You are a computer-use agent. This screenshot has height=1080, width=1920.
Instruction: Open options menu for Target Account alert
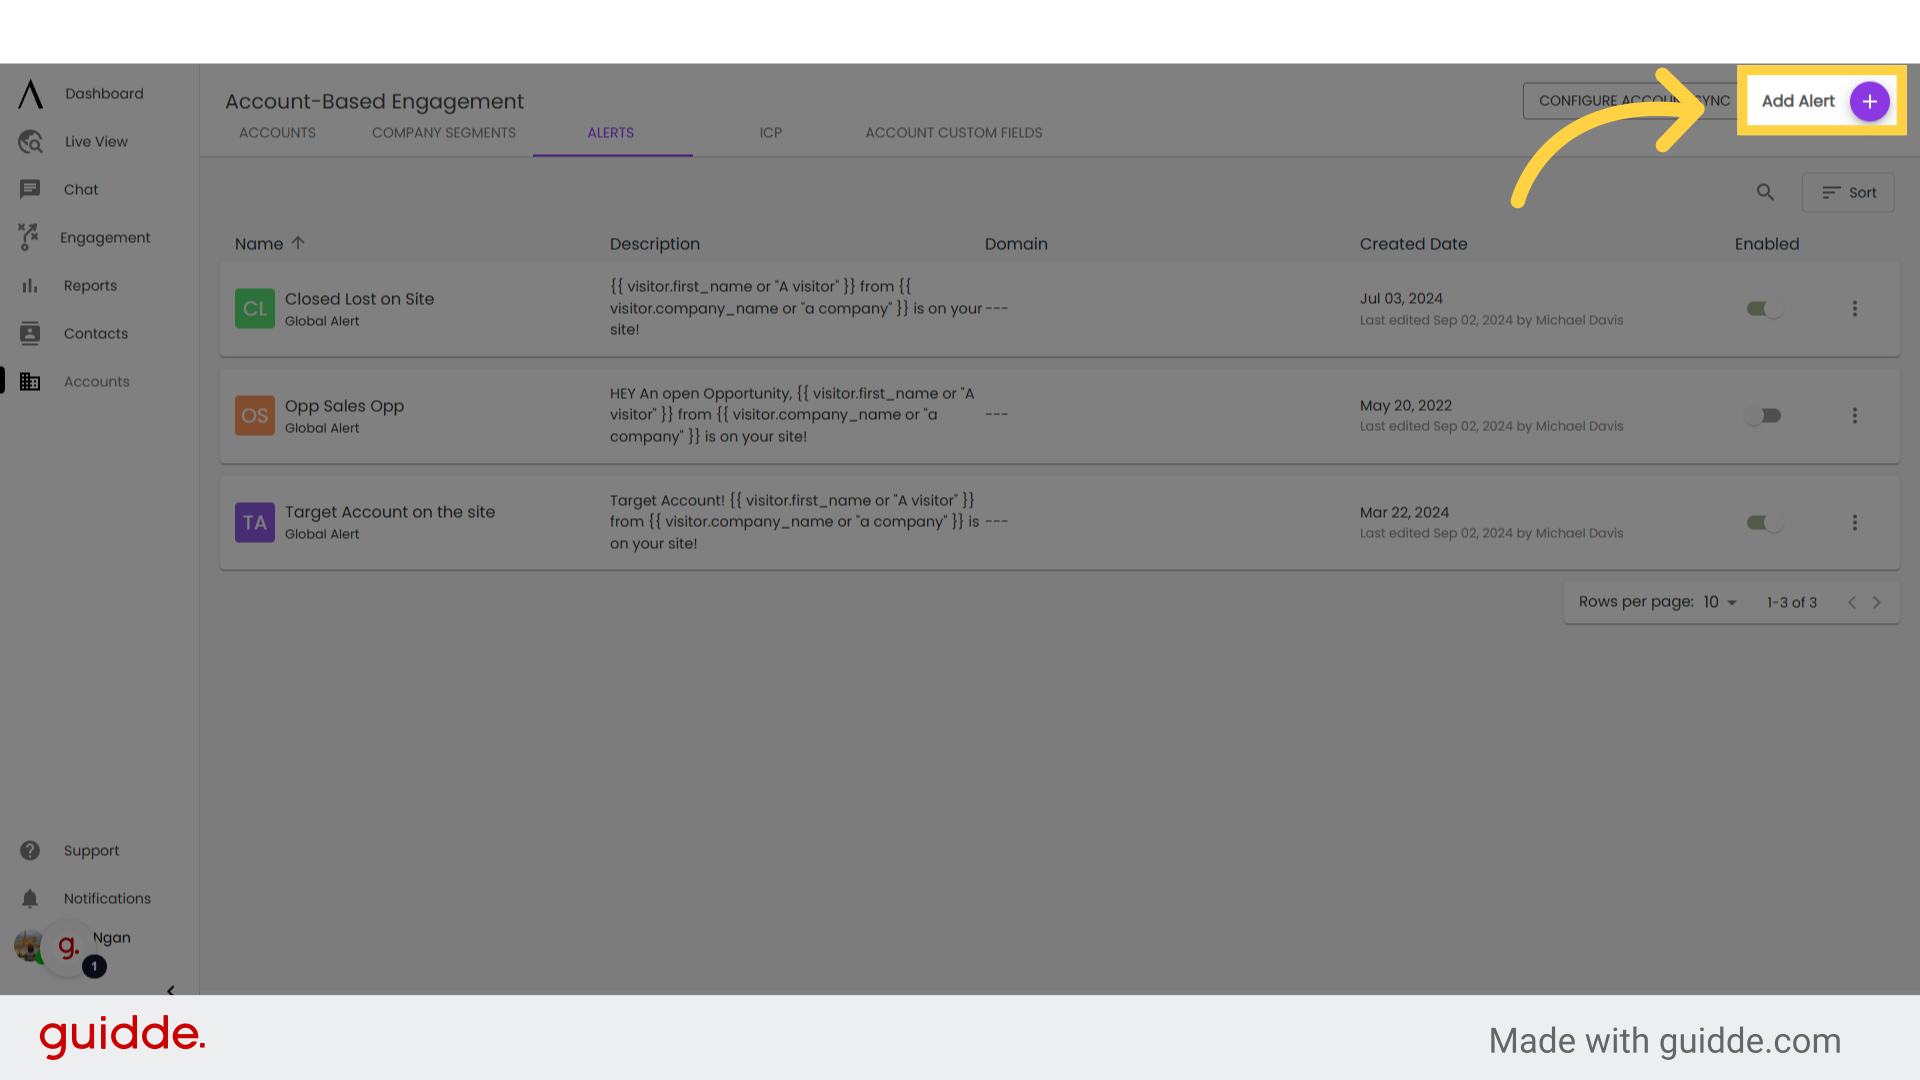tap(1854, 523)
